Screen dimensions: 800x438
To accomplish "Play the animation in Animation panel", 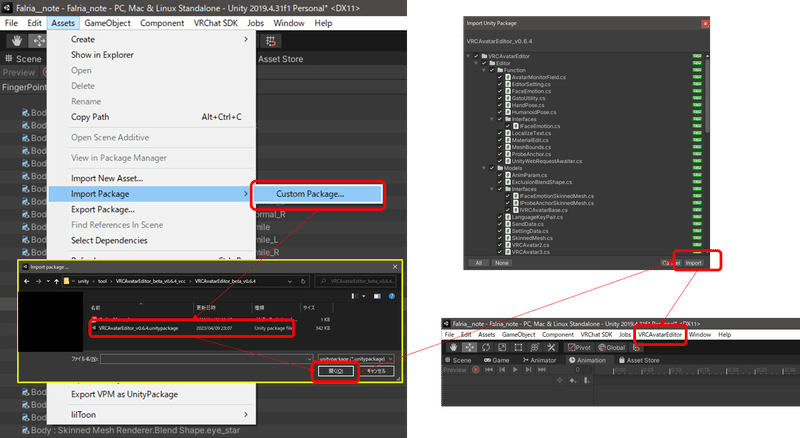I will click(x=515, y=370).
